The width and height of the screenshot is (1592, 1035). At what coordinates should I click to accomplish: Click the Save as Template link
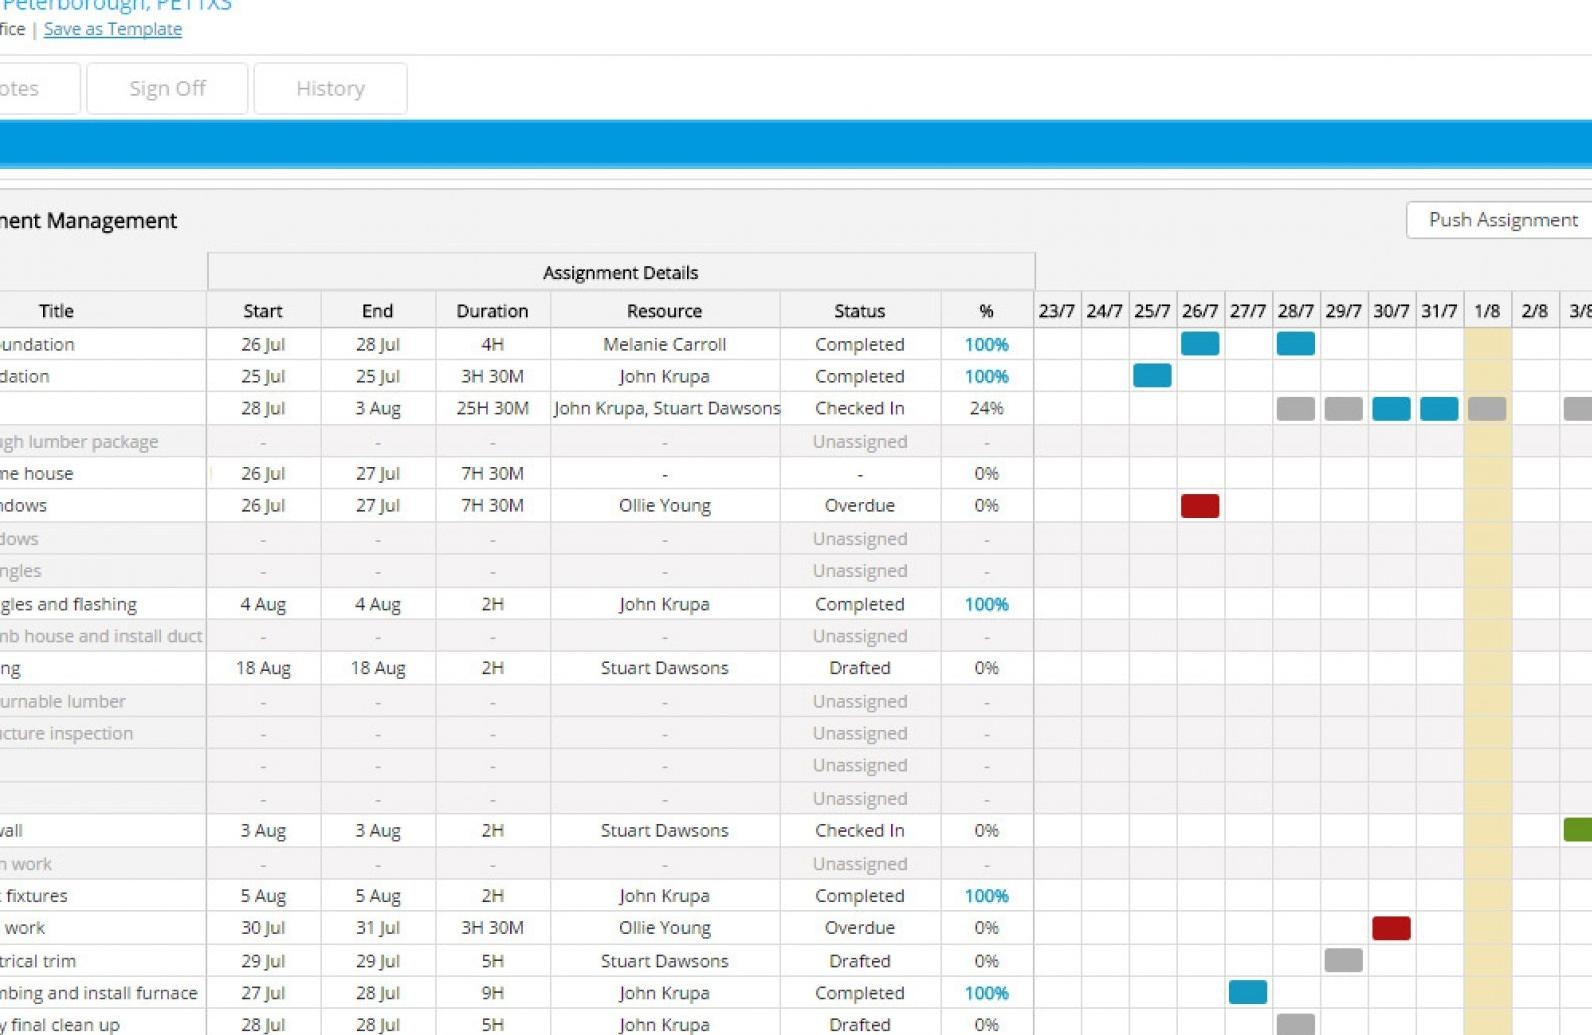point(112,29)
